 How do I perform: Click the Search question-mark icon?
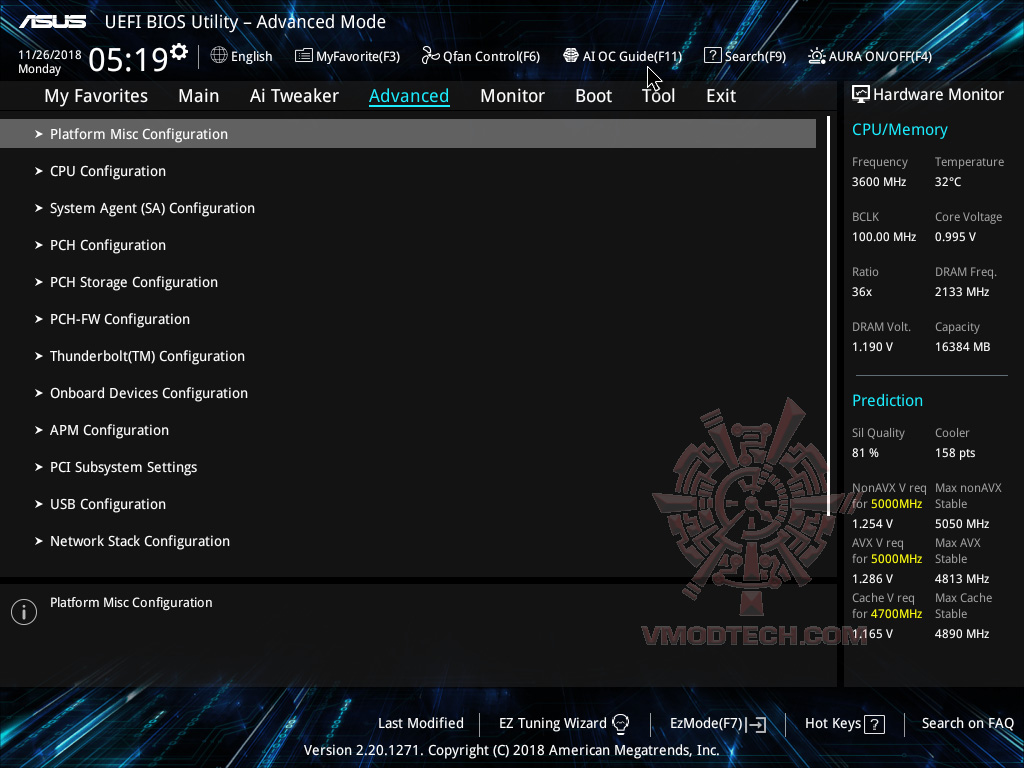point(712,56)
